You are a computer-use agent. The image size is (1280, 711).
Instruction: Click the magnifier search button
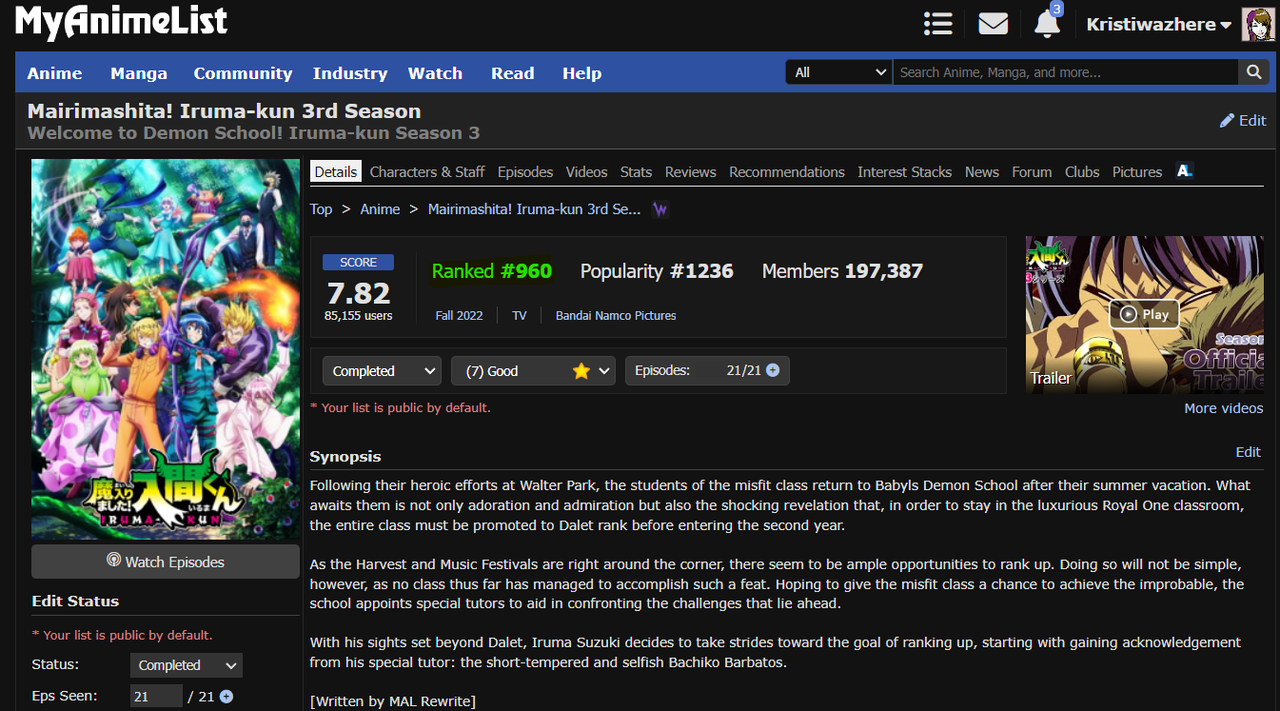pyautogui.click(x=1253, y=72)
